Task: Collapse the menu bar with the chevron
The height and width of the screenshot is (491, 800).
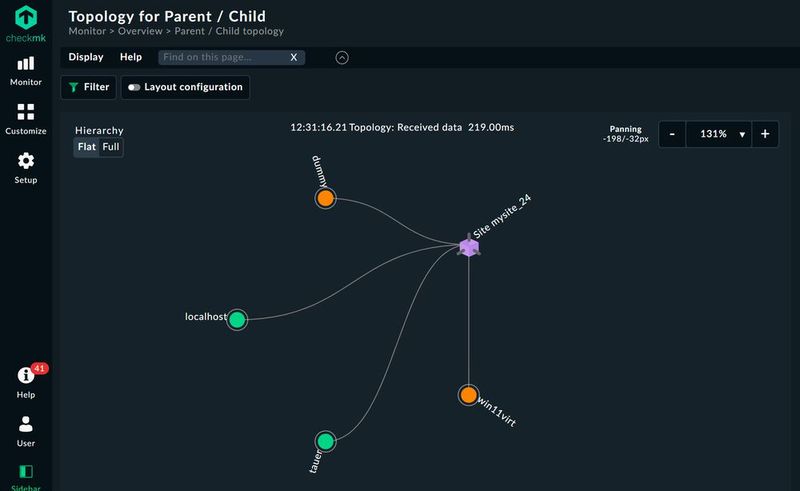Action: tap(342, 58)
